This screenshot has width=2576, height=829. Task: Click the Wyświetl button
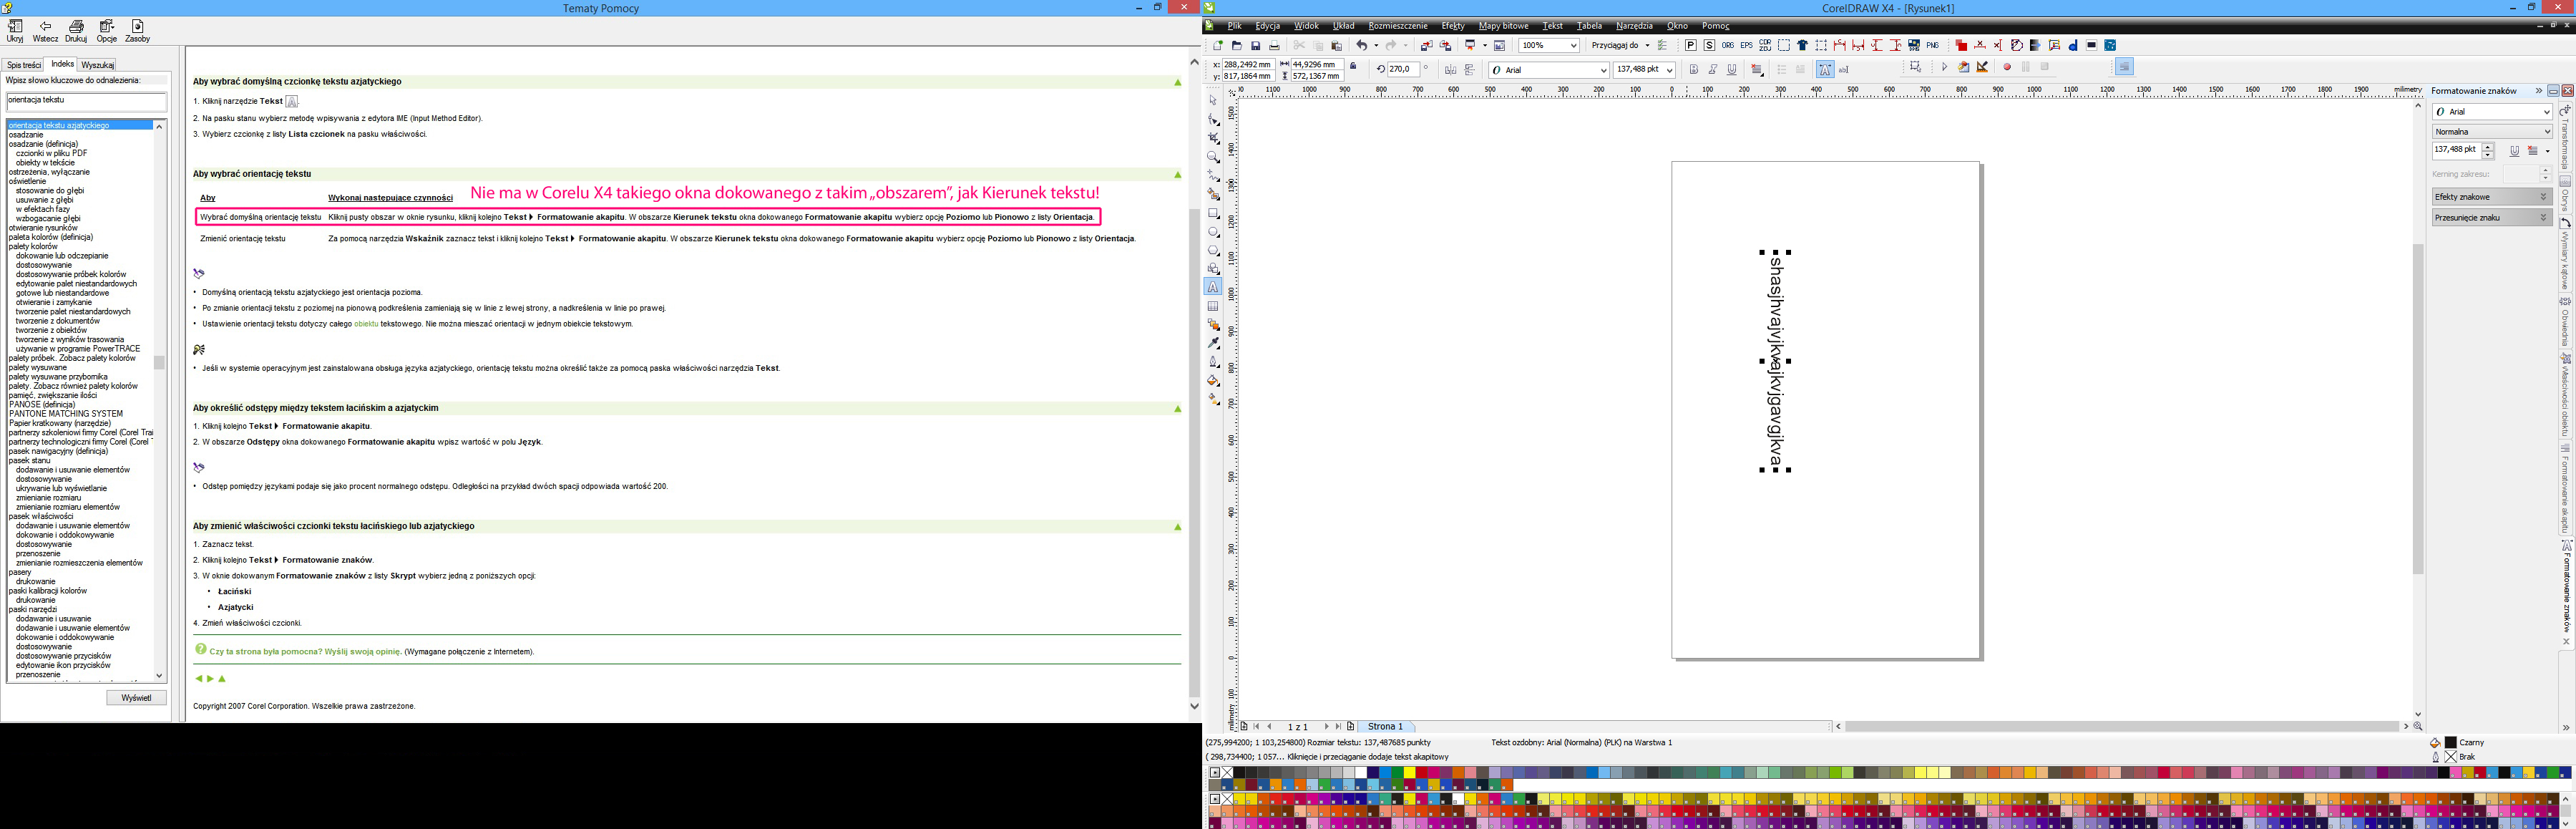136,698
